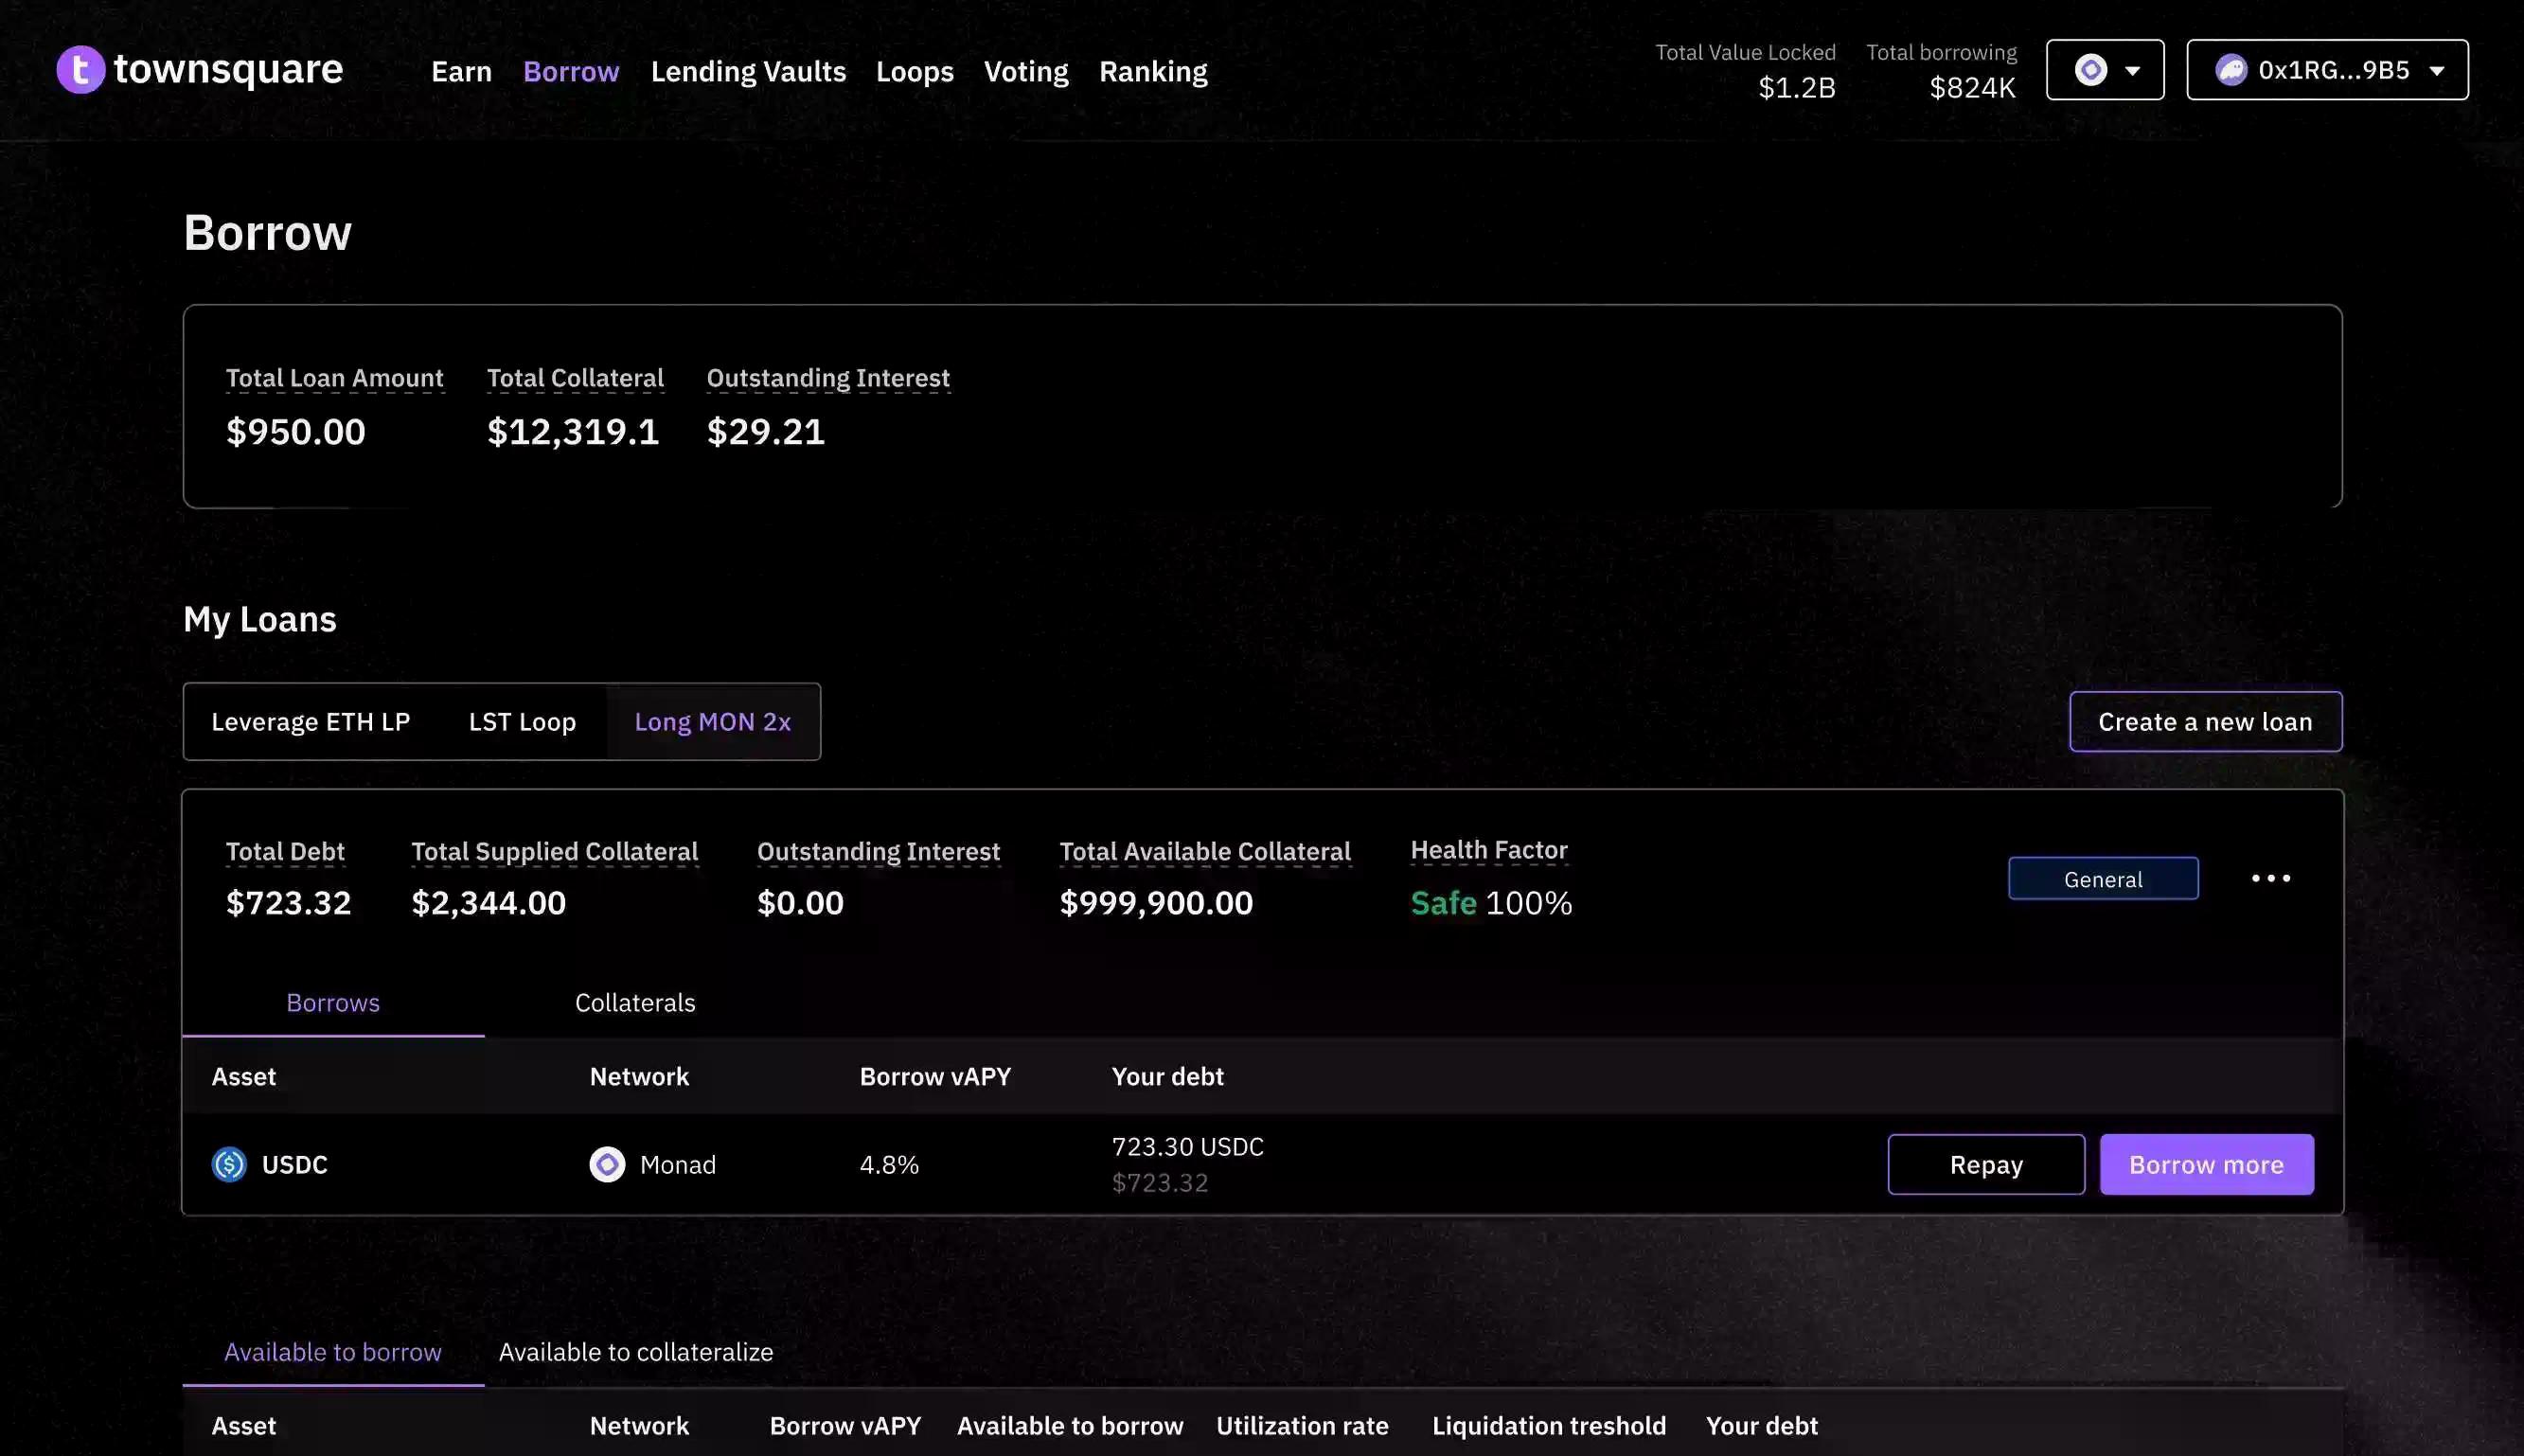Open Lending Vaults from navigation
Image resolution: width=2524 pixels, height=1456 pixels.
click(748, 72)
